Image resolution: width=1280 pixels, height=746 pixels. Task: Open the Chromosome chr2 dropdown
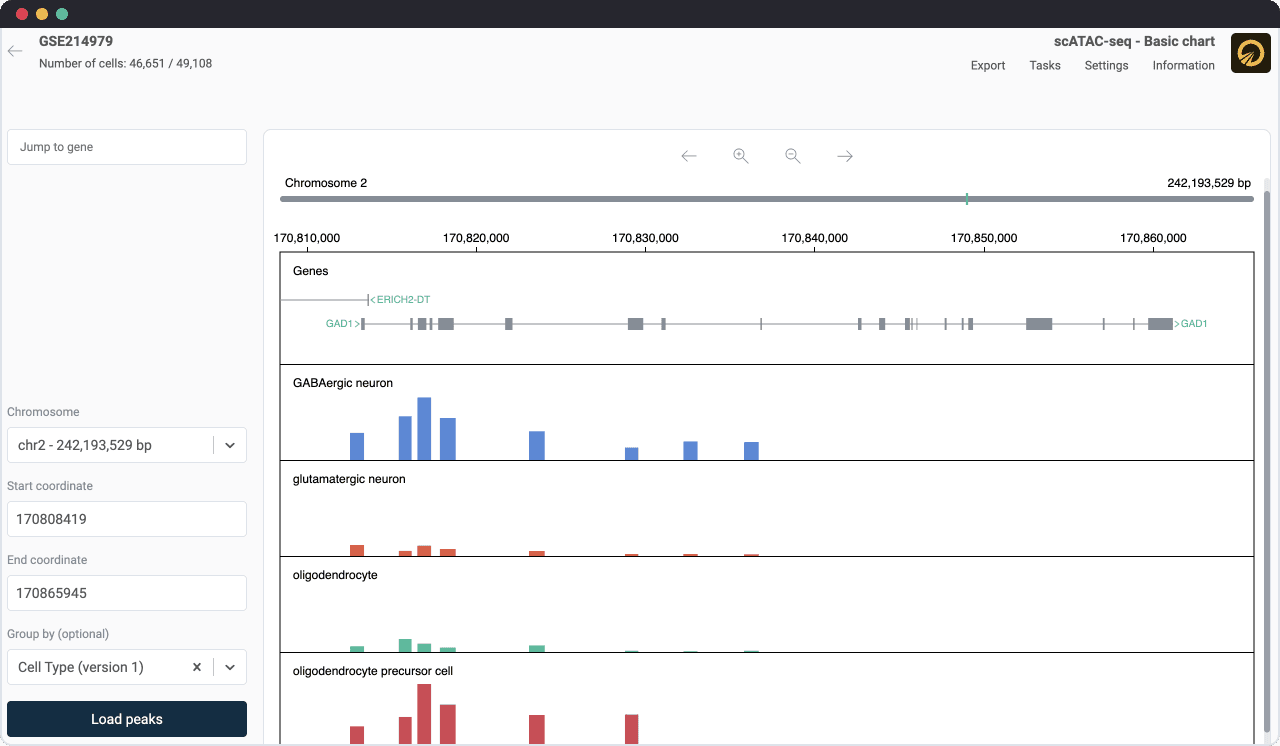(x=229, y=445)
